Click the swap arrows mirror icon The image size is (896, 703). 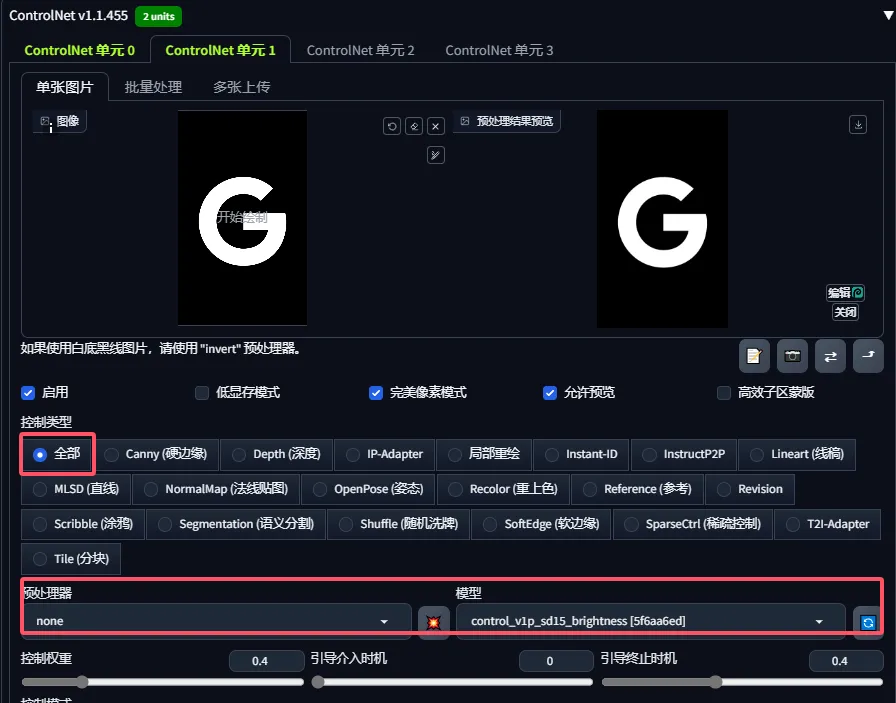[x=830, y=356]
